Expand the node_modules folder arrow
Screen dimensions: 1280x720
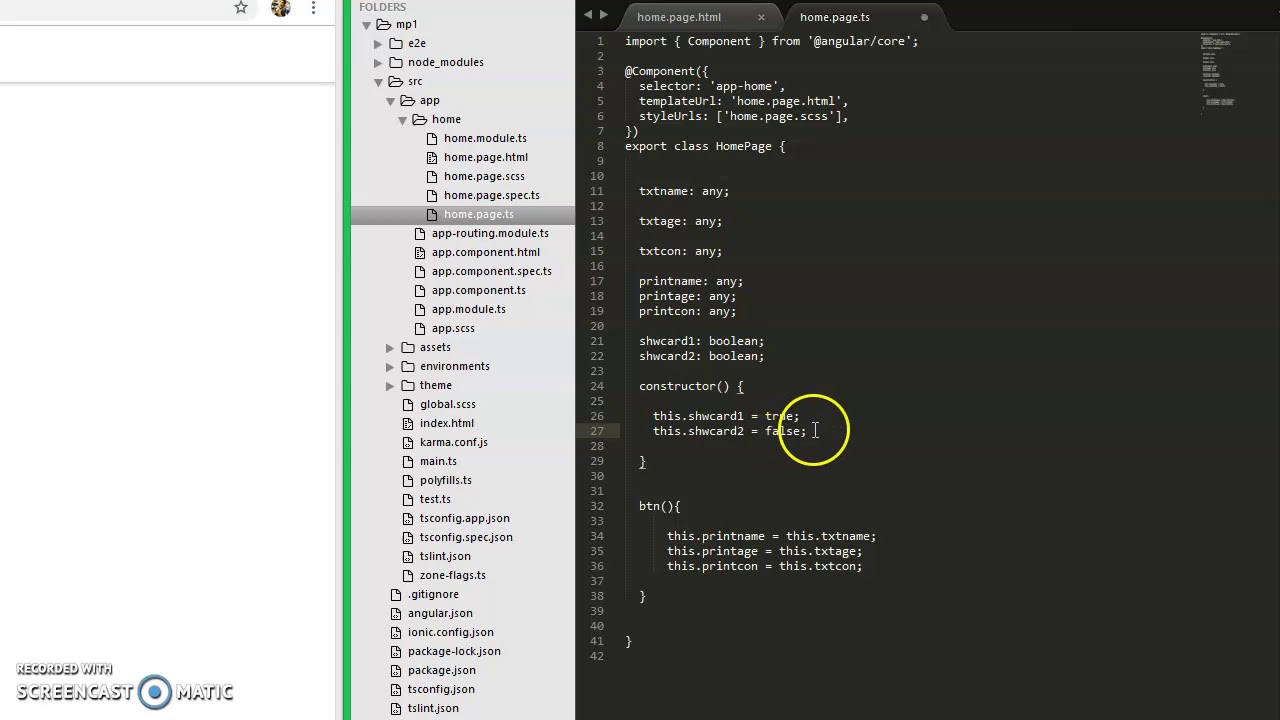coord(378,62)
